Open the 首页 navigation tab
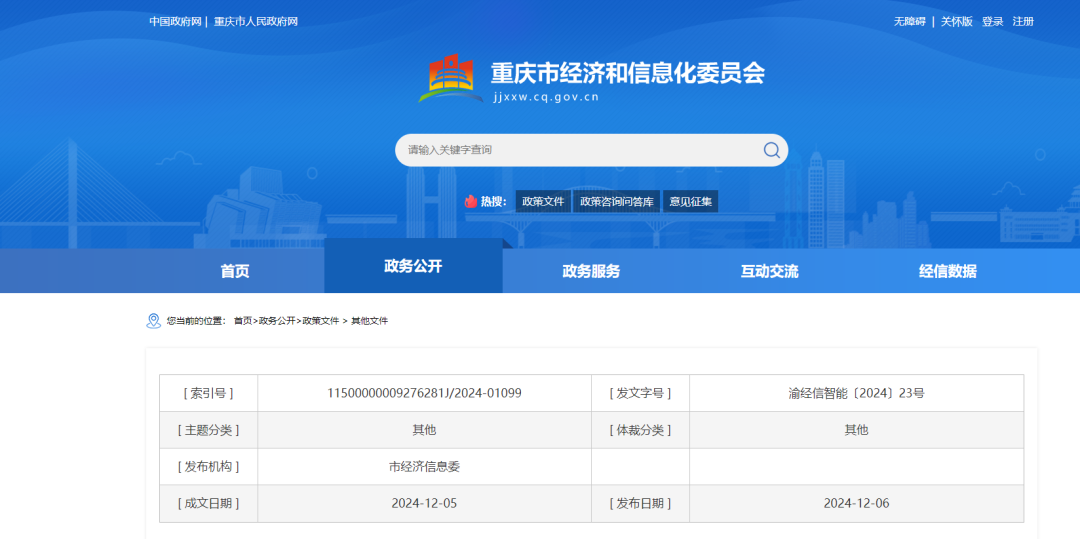Viewport: 1080px width, 539px height. pyautogui.click(x=235, y=271)
